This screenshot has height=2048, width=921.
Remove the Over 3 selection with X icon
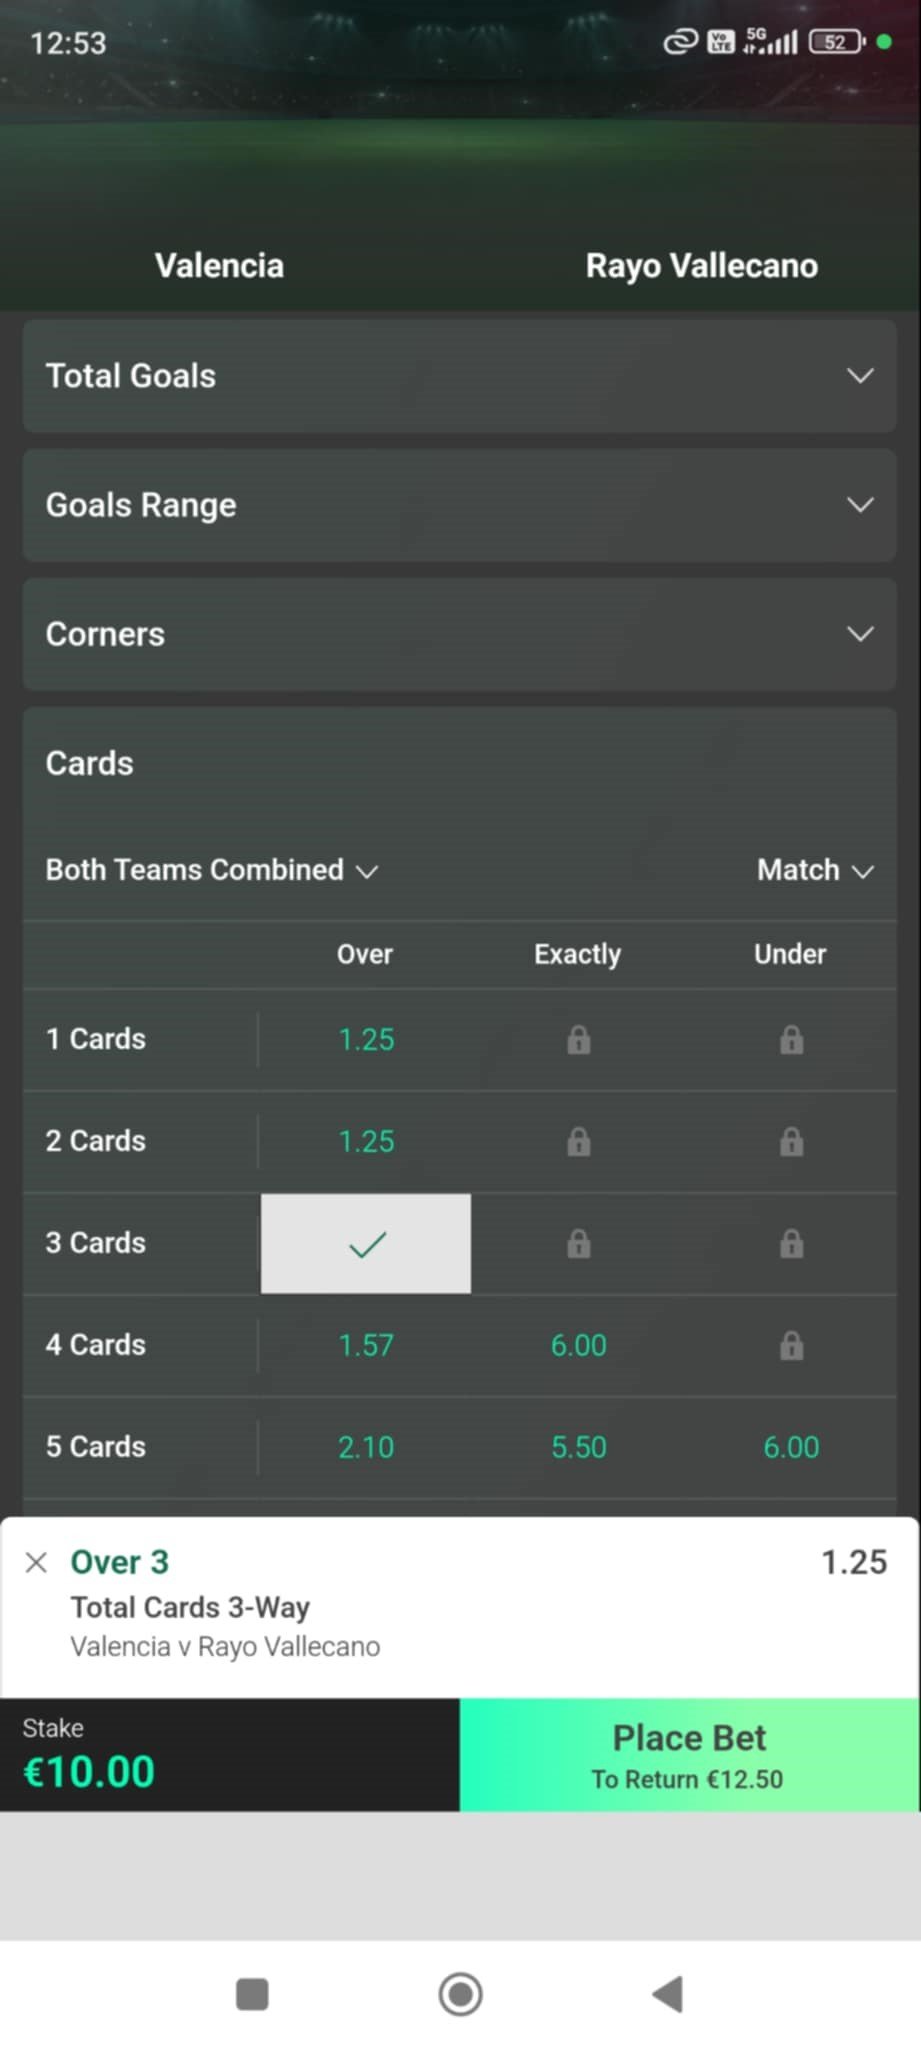coord(36,1562)
